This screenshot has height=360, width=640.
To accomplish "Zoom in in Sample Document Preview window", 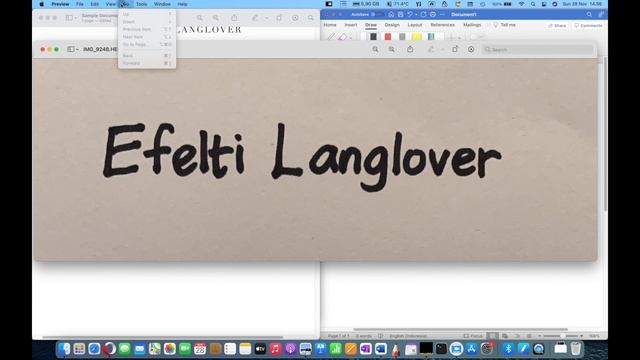I will (216, 18).
